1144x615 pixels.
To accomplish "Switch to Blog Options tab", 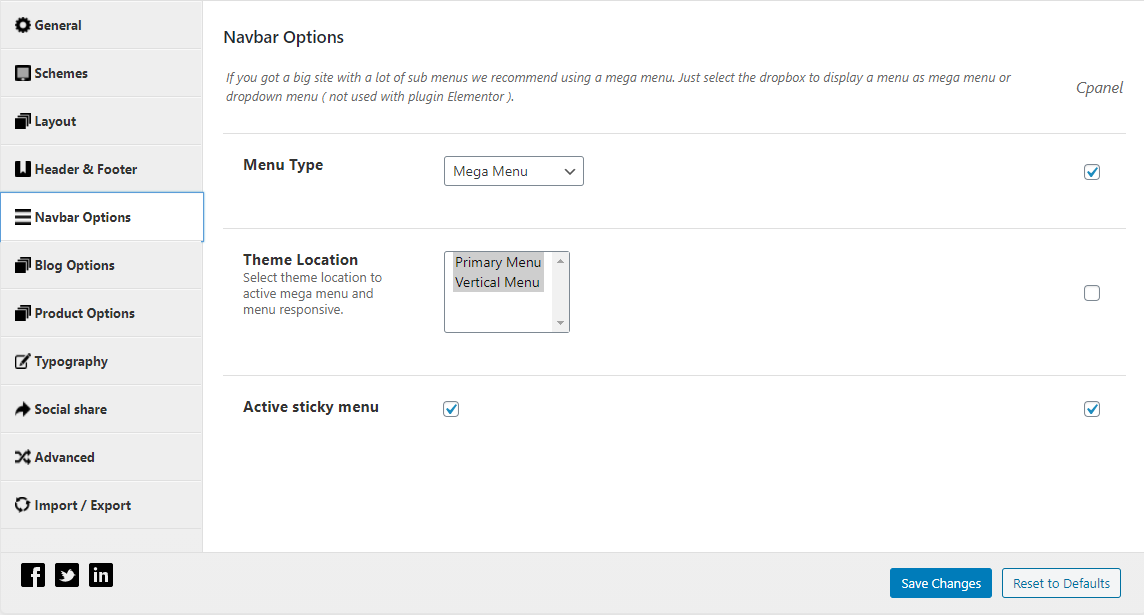I will click(x=101, y=266).
